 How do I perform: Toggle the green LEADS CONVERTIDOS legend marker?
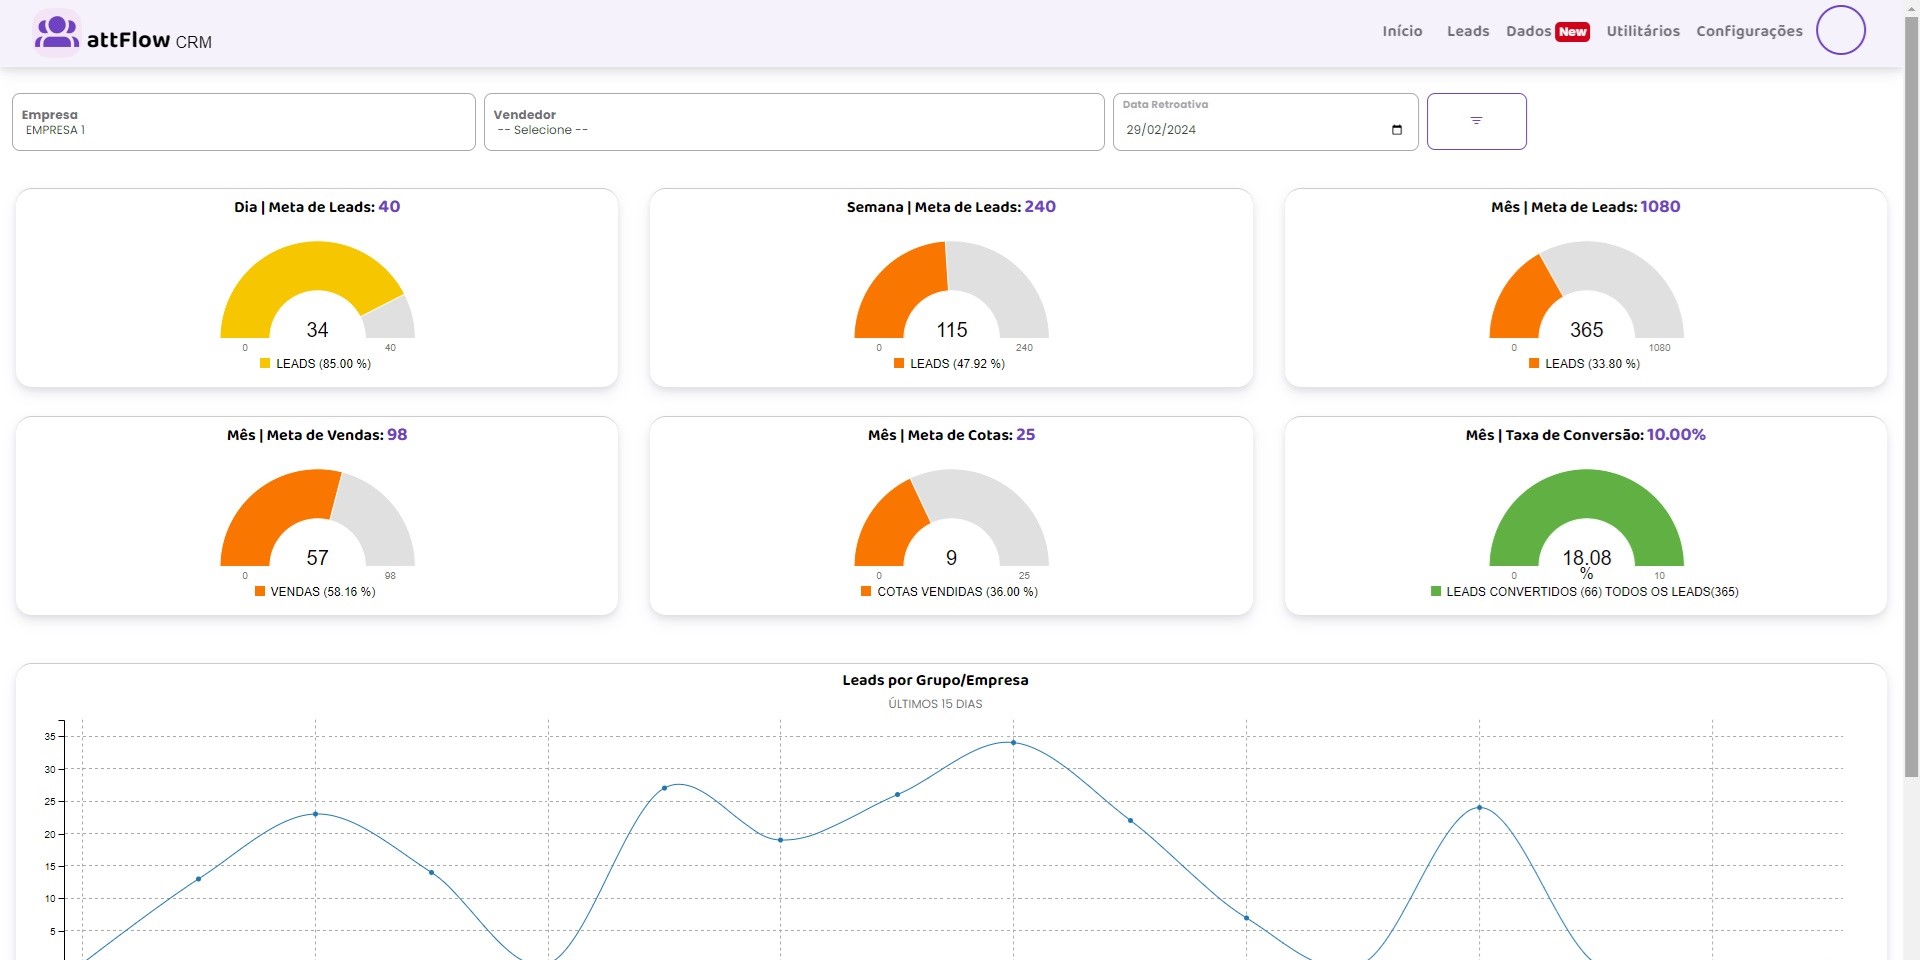click(1436, 592)
